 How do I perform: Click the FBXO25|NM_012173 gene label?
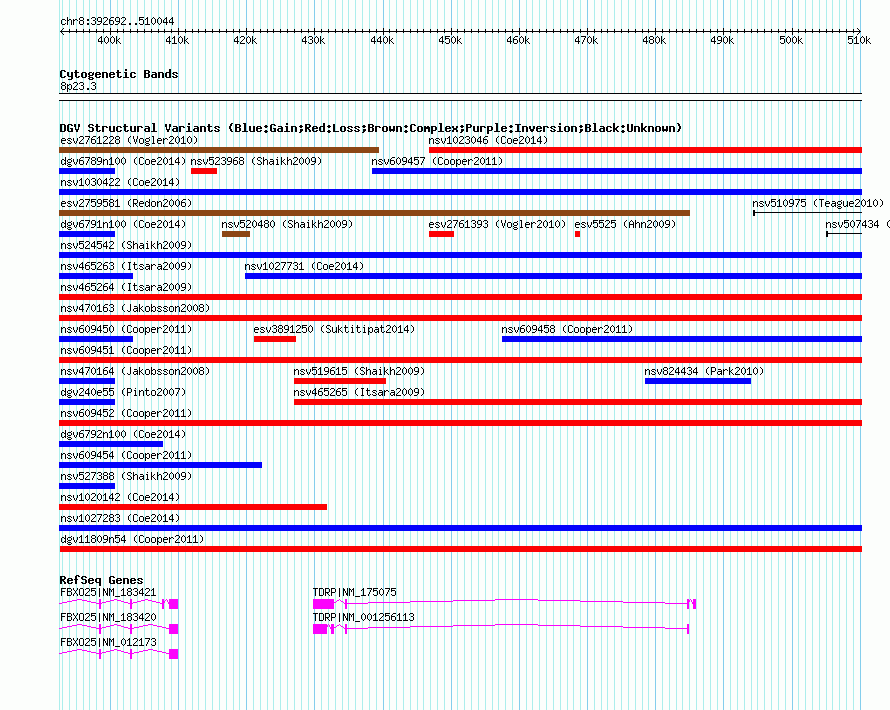108,642
